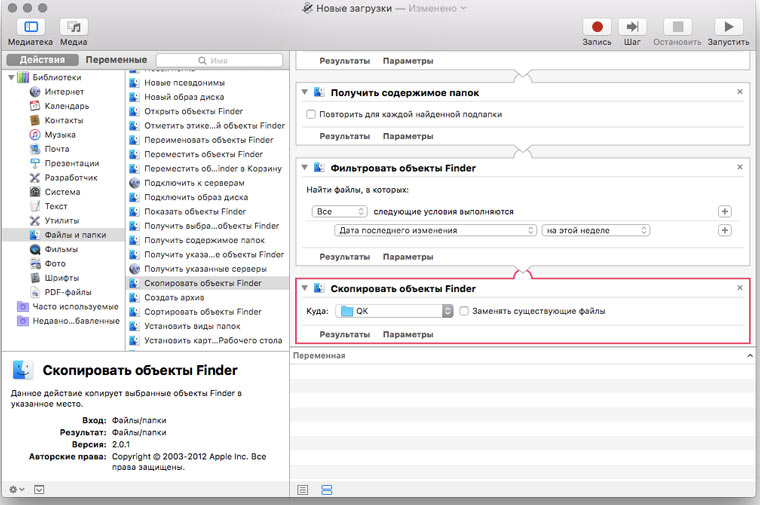Viewport: 760px width, 505px height.
Task: Collapse the Получить содержимое папок action
Action: [304, 92]
